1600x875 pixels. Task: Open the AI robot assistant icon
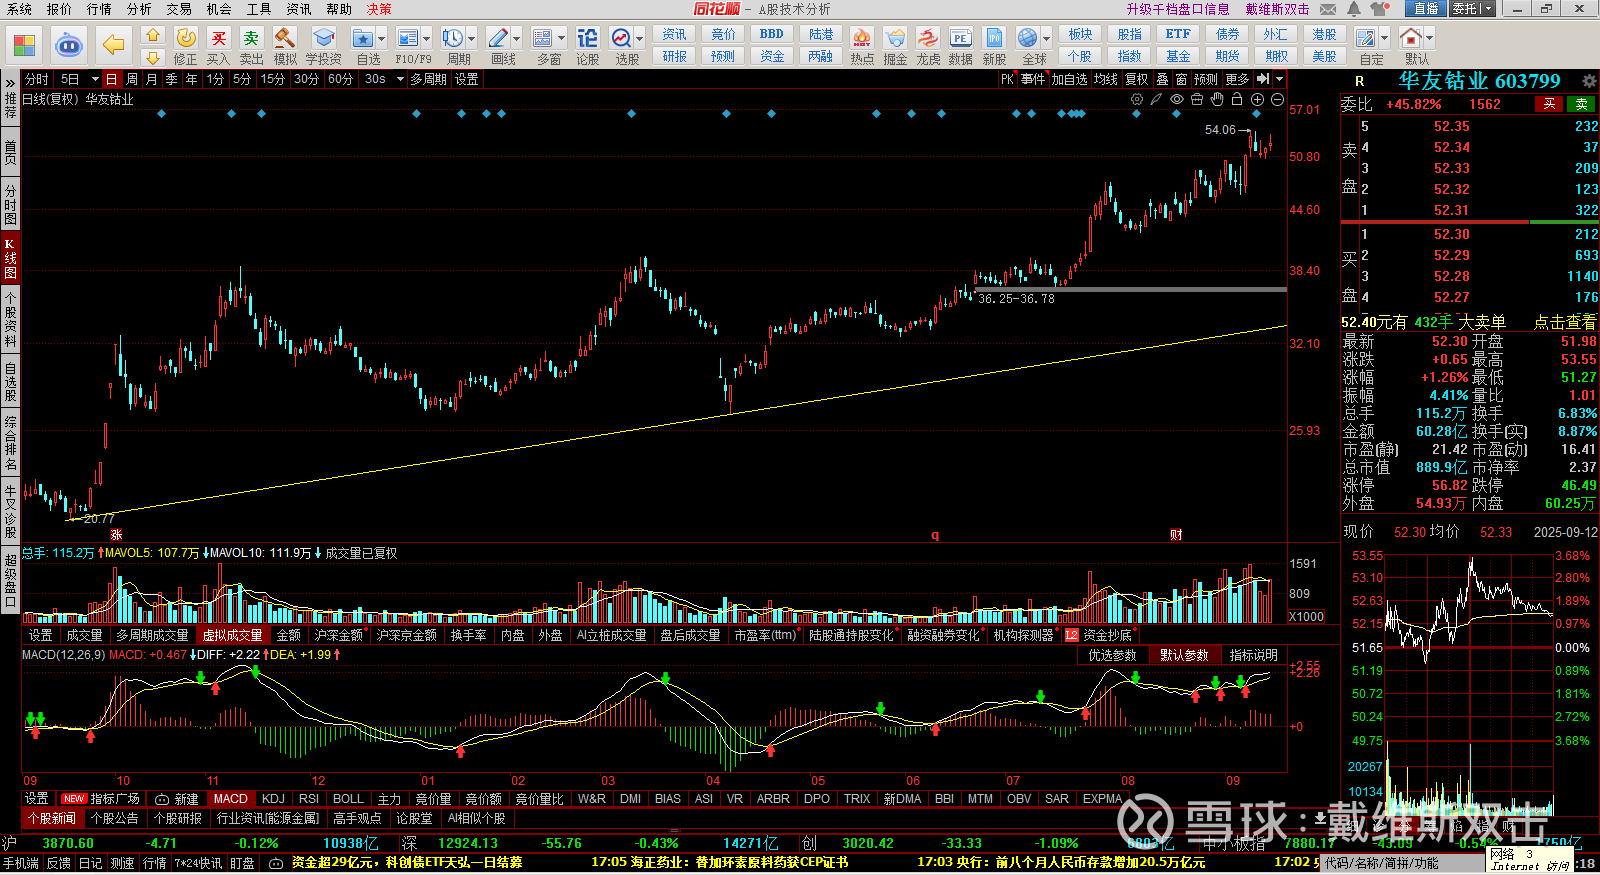tap(69, 45)
